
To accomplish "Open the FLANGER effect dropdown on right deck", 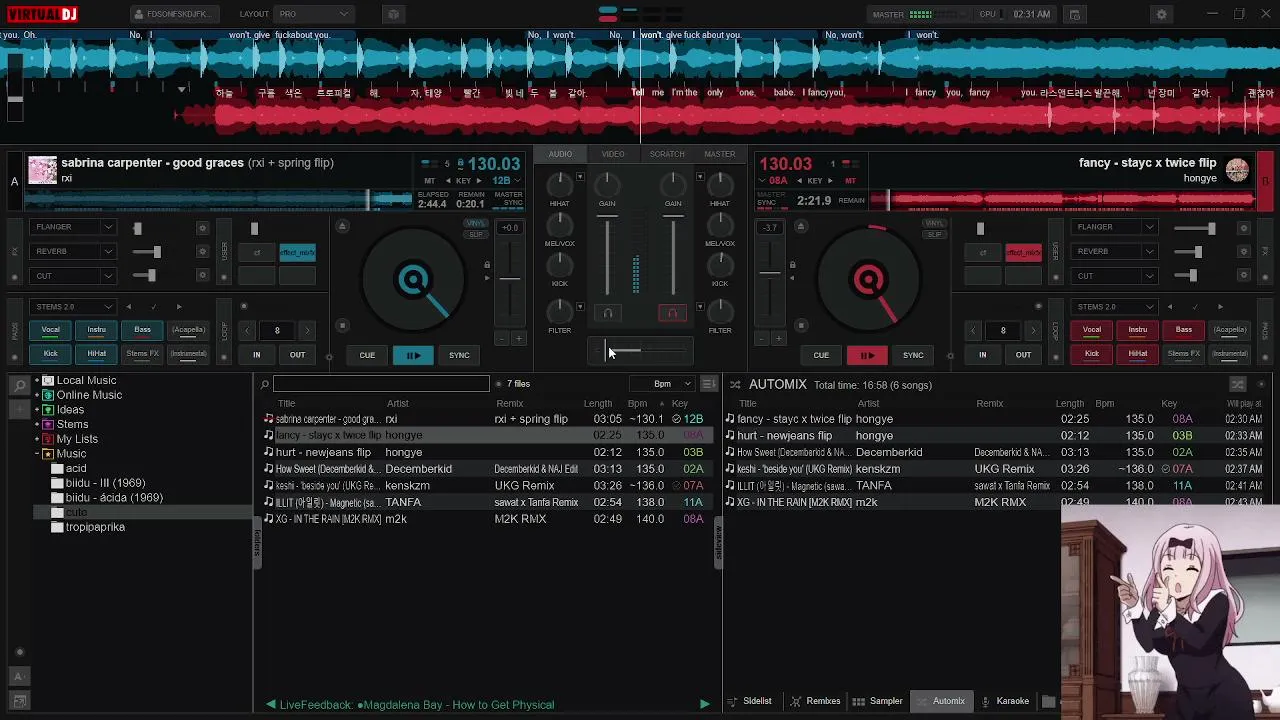I will click(x=1114, y=227).
